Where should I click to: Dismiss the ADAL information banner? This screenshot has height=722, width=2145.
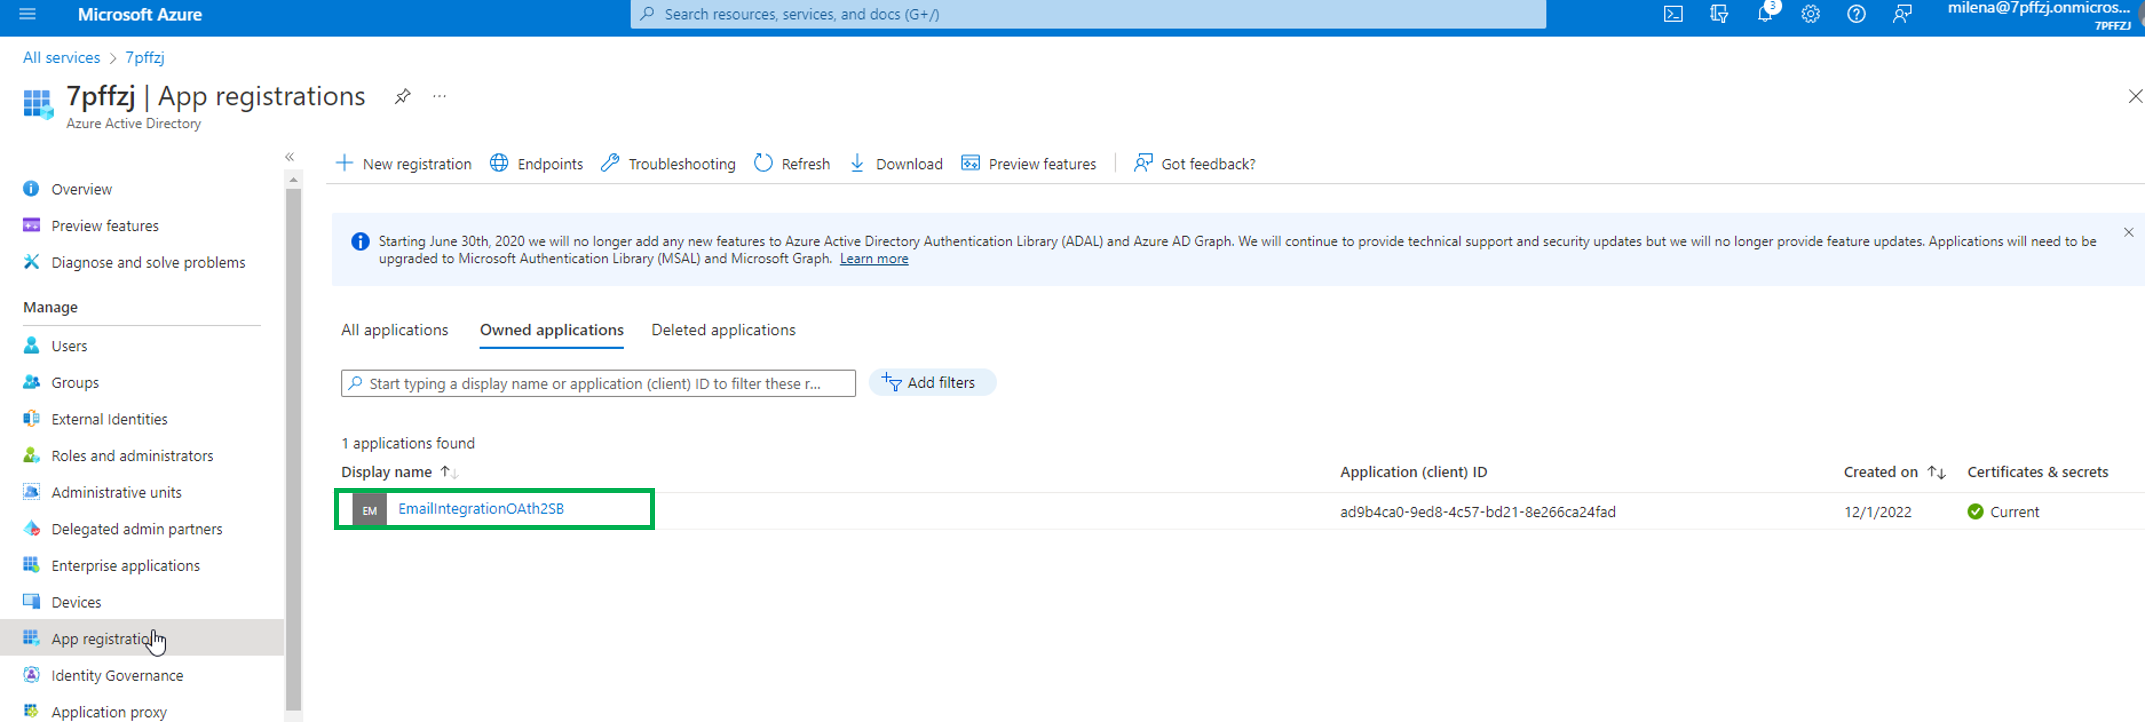[x=2129, y=232]
